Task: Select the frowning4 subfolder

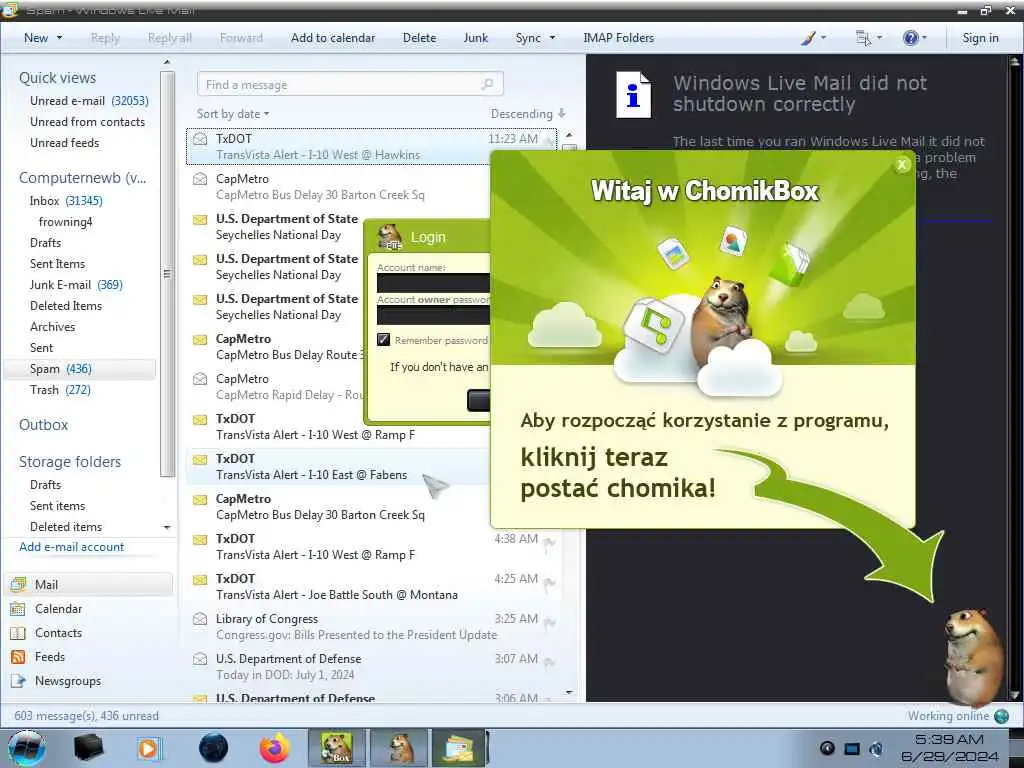Action: point(65,222)
